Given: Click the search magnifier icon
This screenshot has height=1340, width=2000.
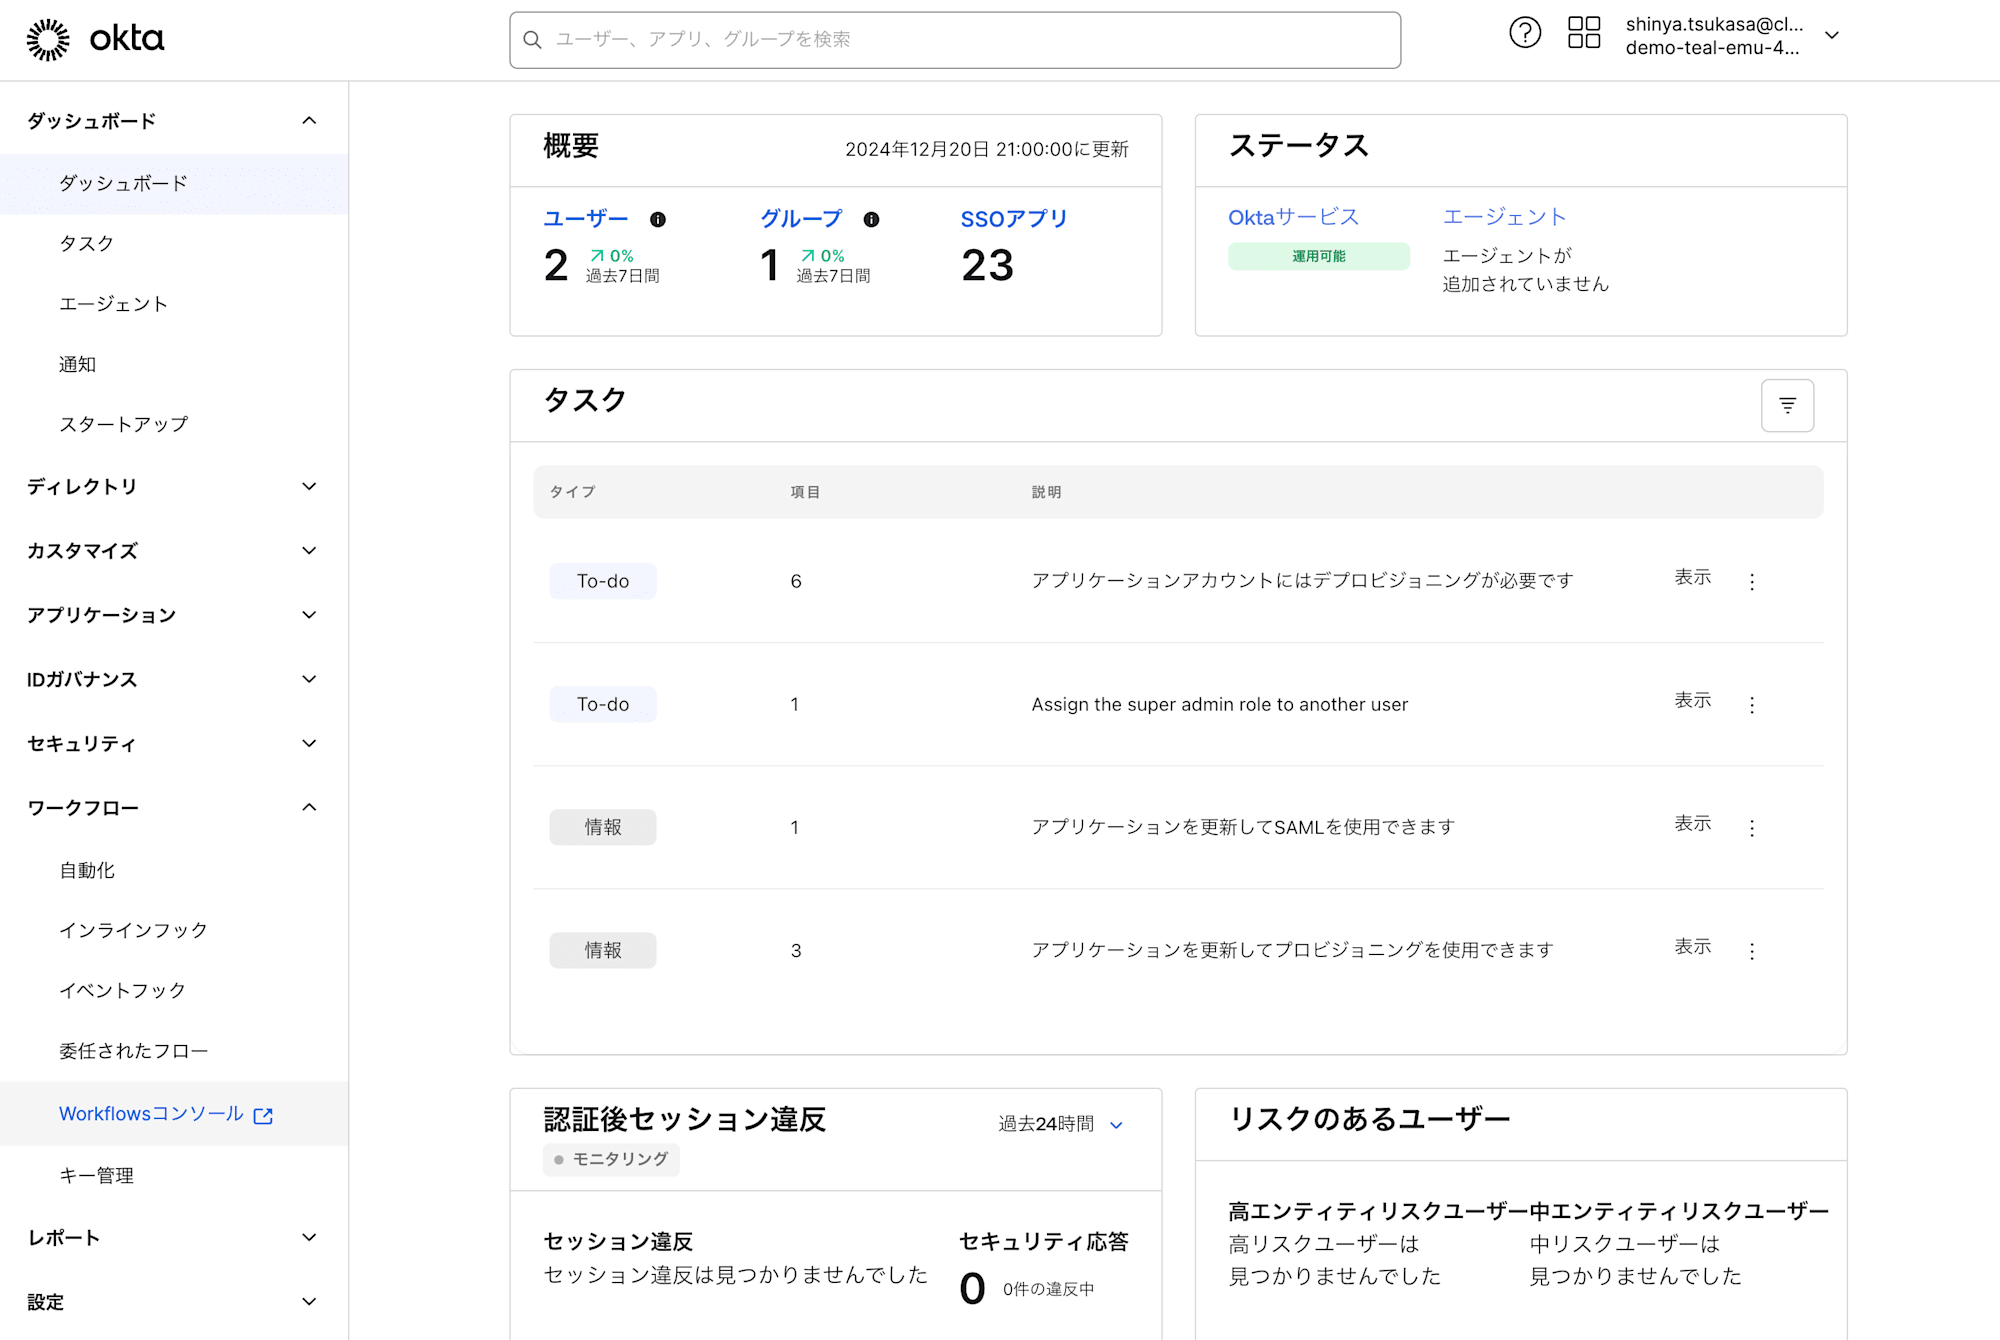Looking at the screenshot, I should click(x=533, y=40).
